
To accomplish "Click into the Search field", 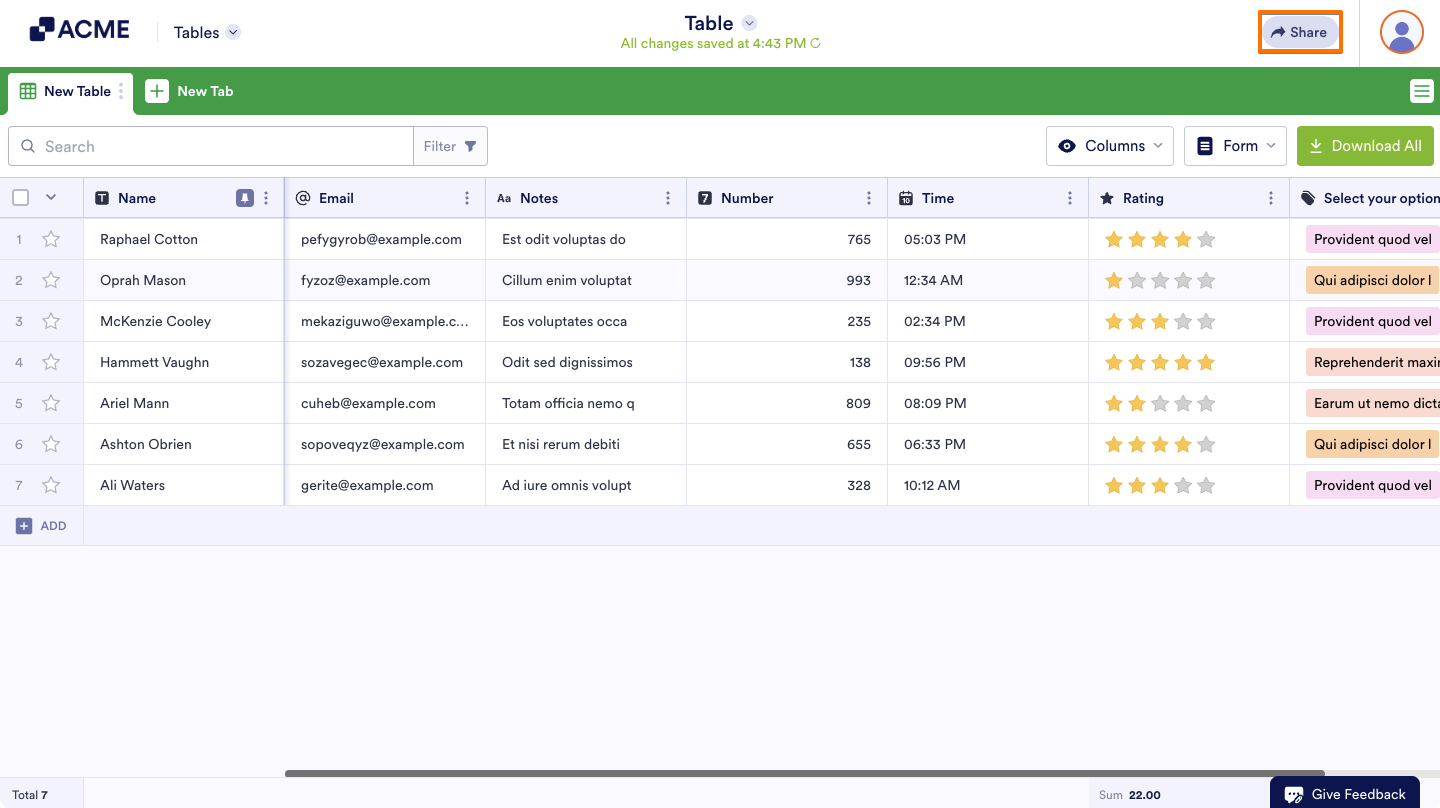I will click(x=211, y=146).
